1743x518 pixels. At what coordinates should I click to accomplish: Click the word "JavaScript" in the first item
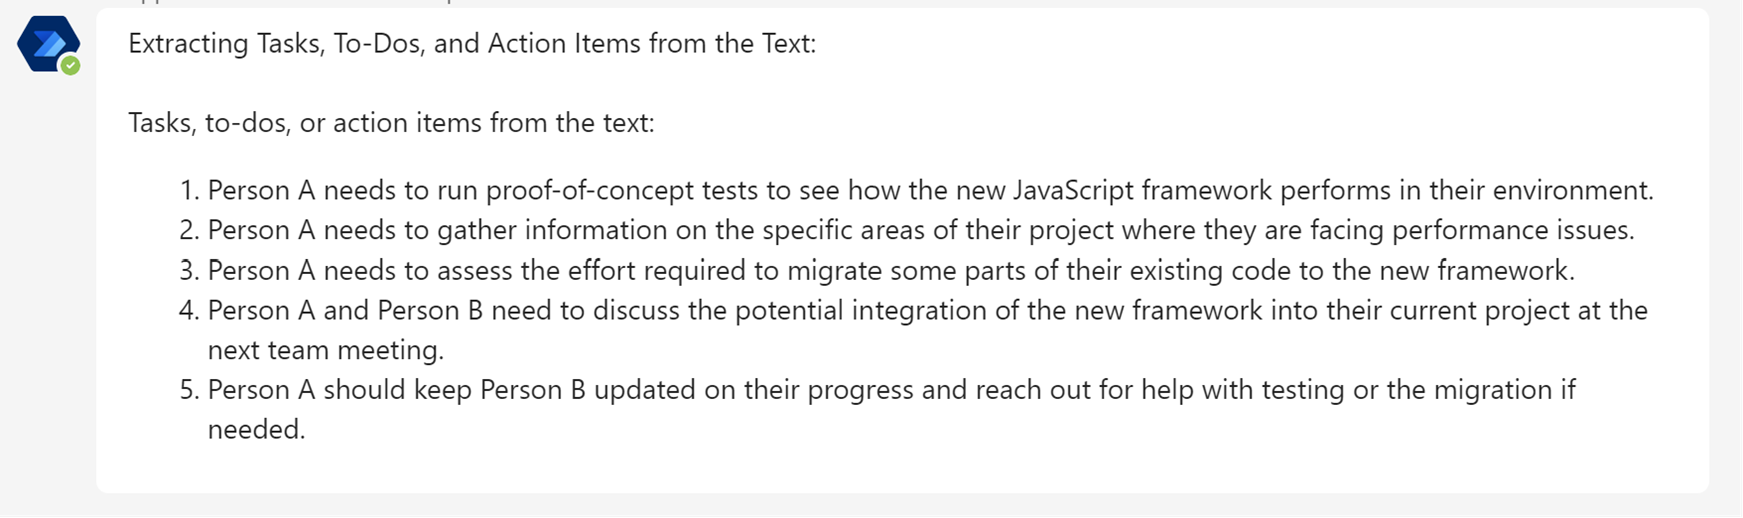tap(1073, 190)
